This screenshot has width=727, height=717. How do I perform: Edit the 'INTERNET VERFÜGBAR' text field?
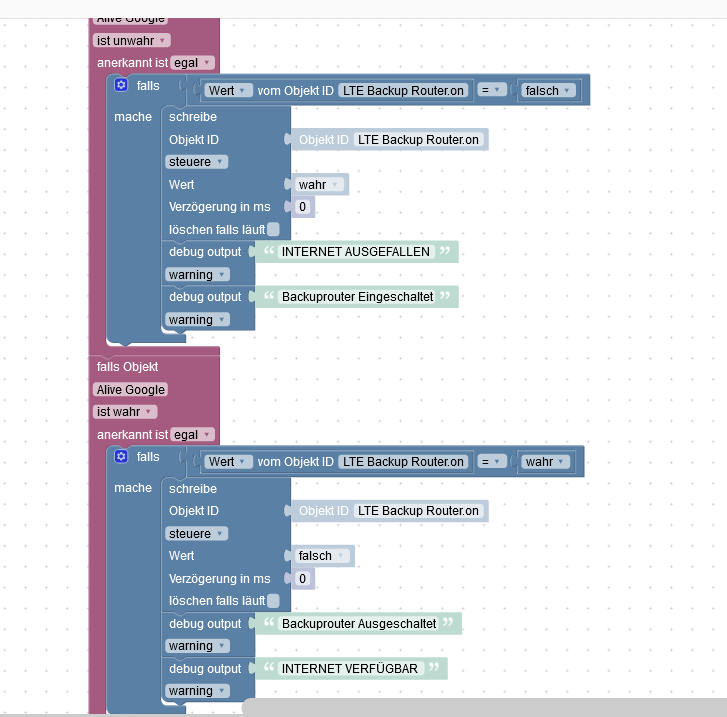pyautogui.click(x=350, y=669)
